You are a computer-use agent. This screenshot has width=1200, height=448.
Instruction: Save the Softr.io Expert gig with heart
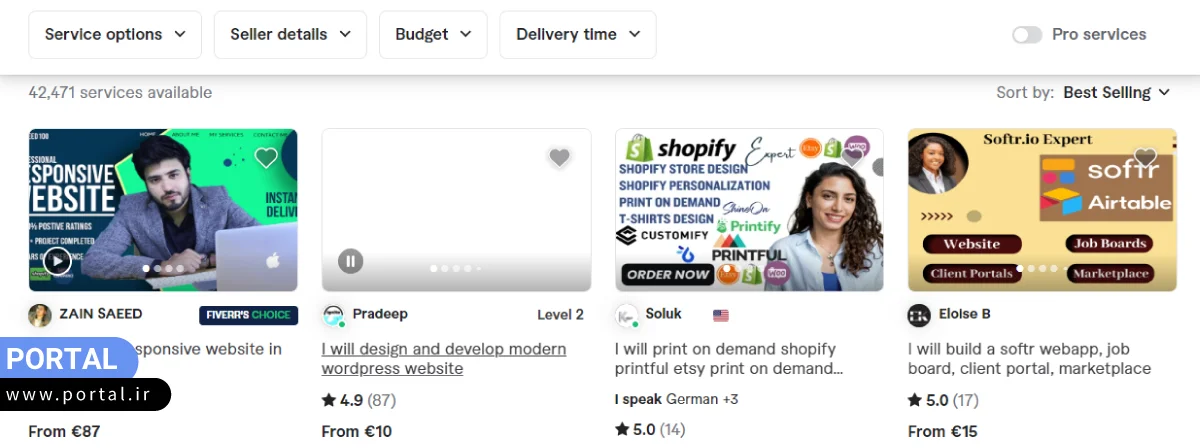click(x=1145, y=157)
